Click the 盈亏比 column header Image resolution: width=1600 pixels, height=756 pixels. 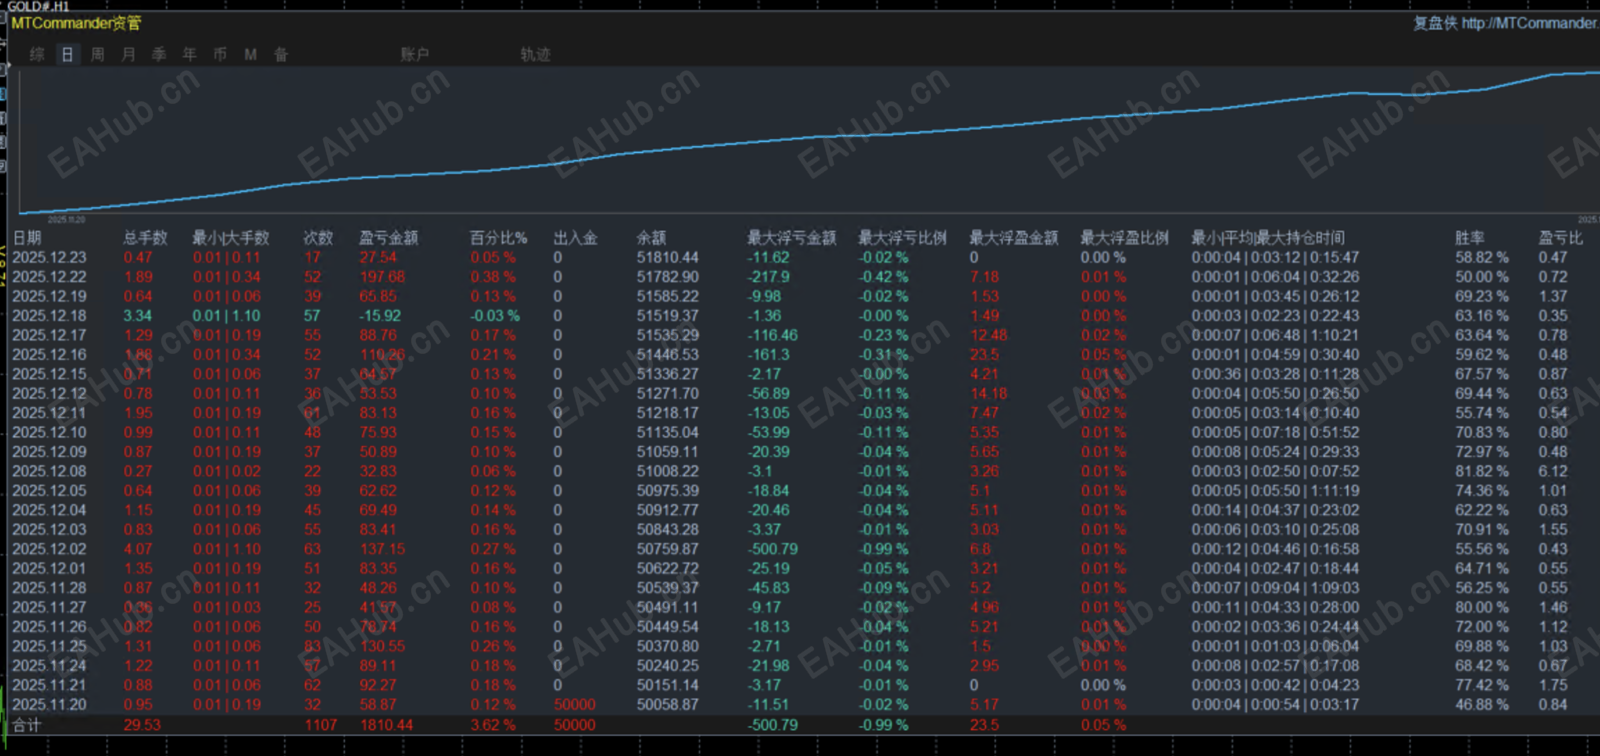click(1560, 238)
